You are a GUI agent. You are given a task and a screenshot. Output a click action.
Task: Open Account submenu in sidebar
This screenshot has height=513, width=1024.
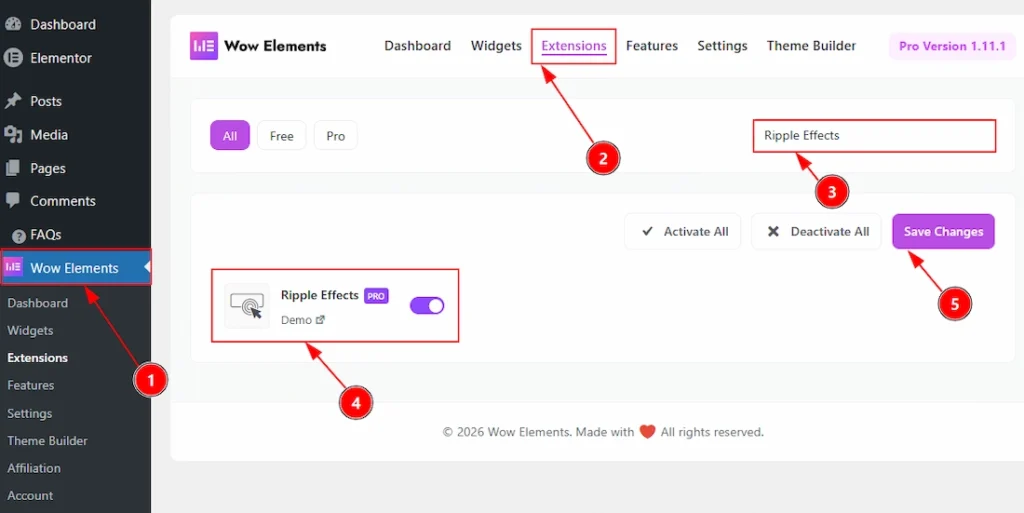click(30, 495)
